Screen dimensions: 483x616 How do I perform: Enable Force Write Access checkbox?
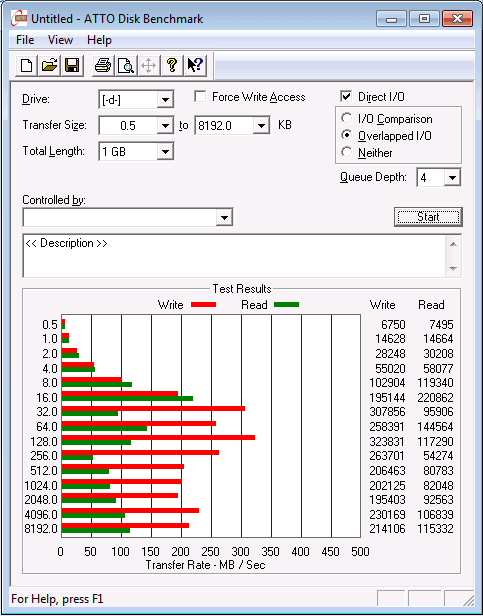click(200, 96)
